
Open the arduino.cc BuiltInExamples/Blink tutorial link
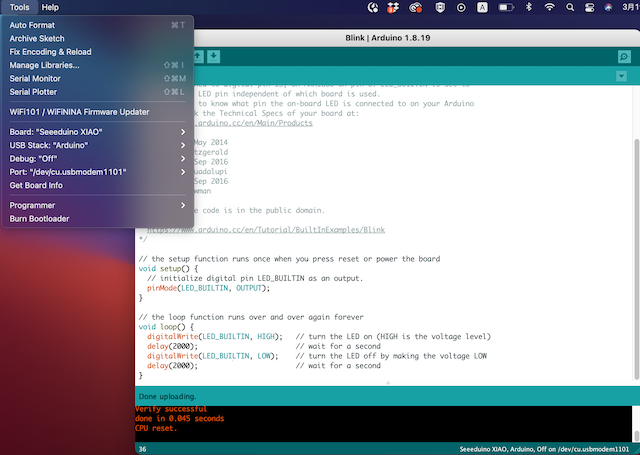[x=266, y=230]
